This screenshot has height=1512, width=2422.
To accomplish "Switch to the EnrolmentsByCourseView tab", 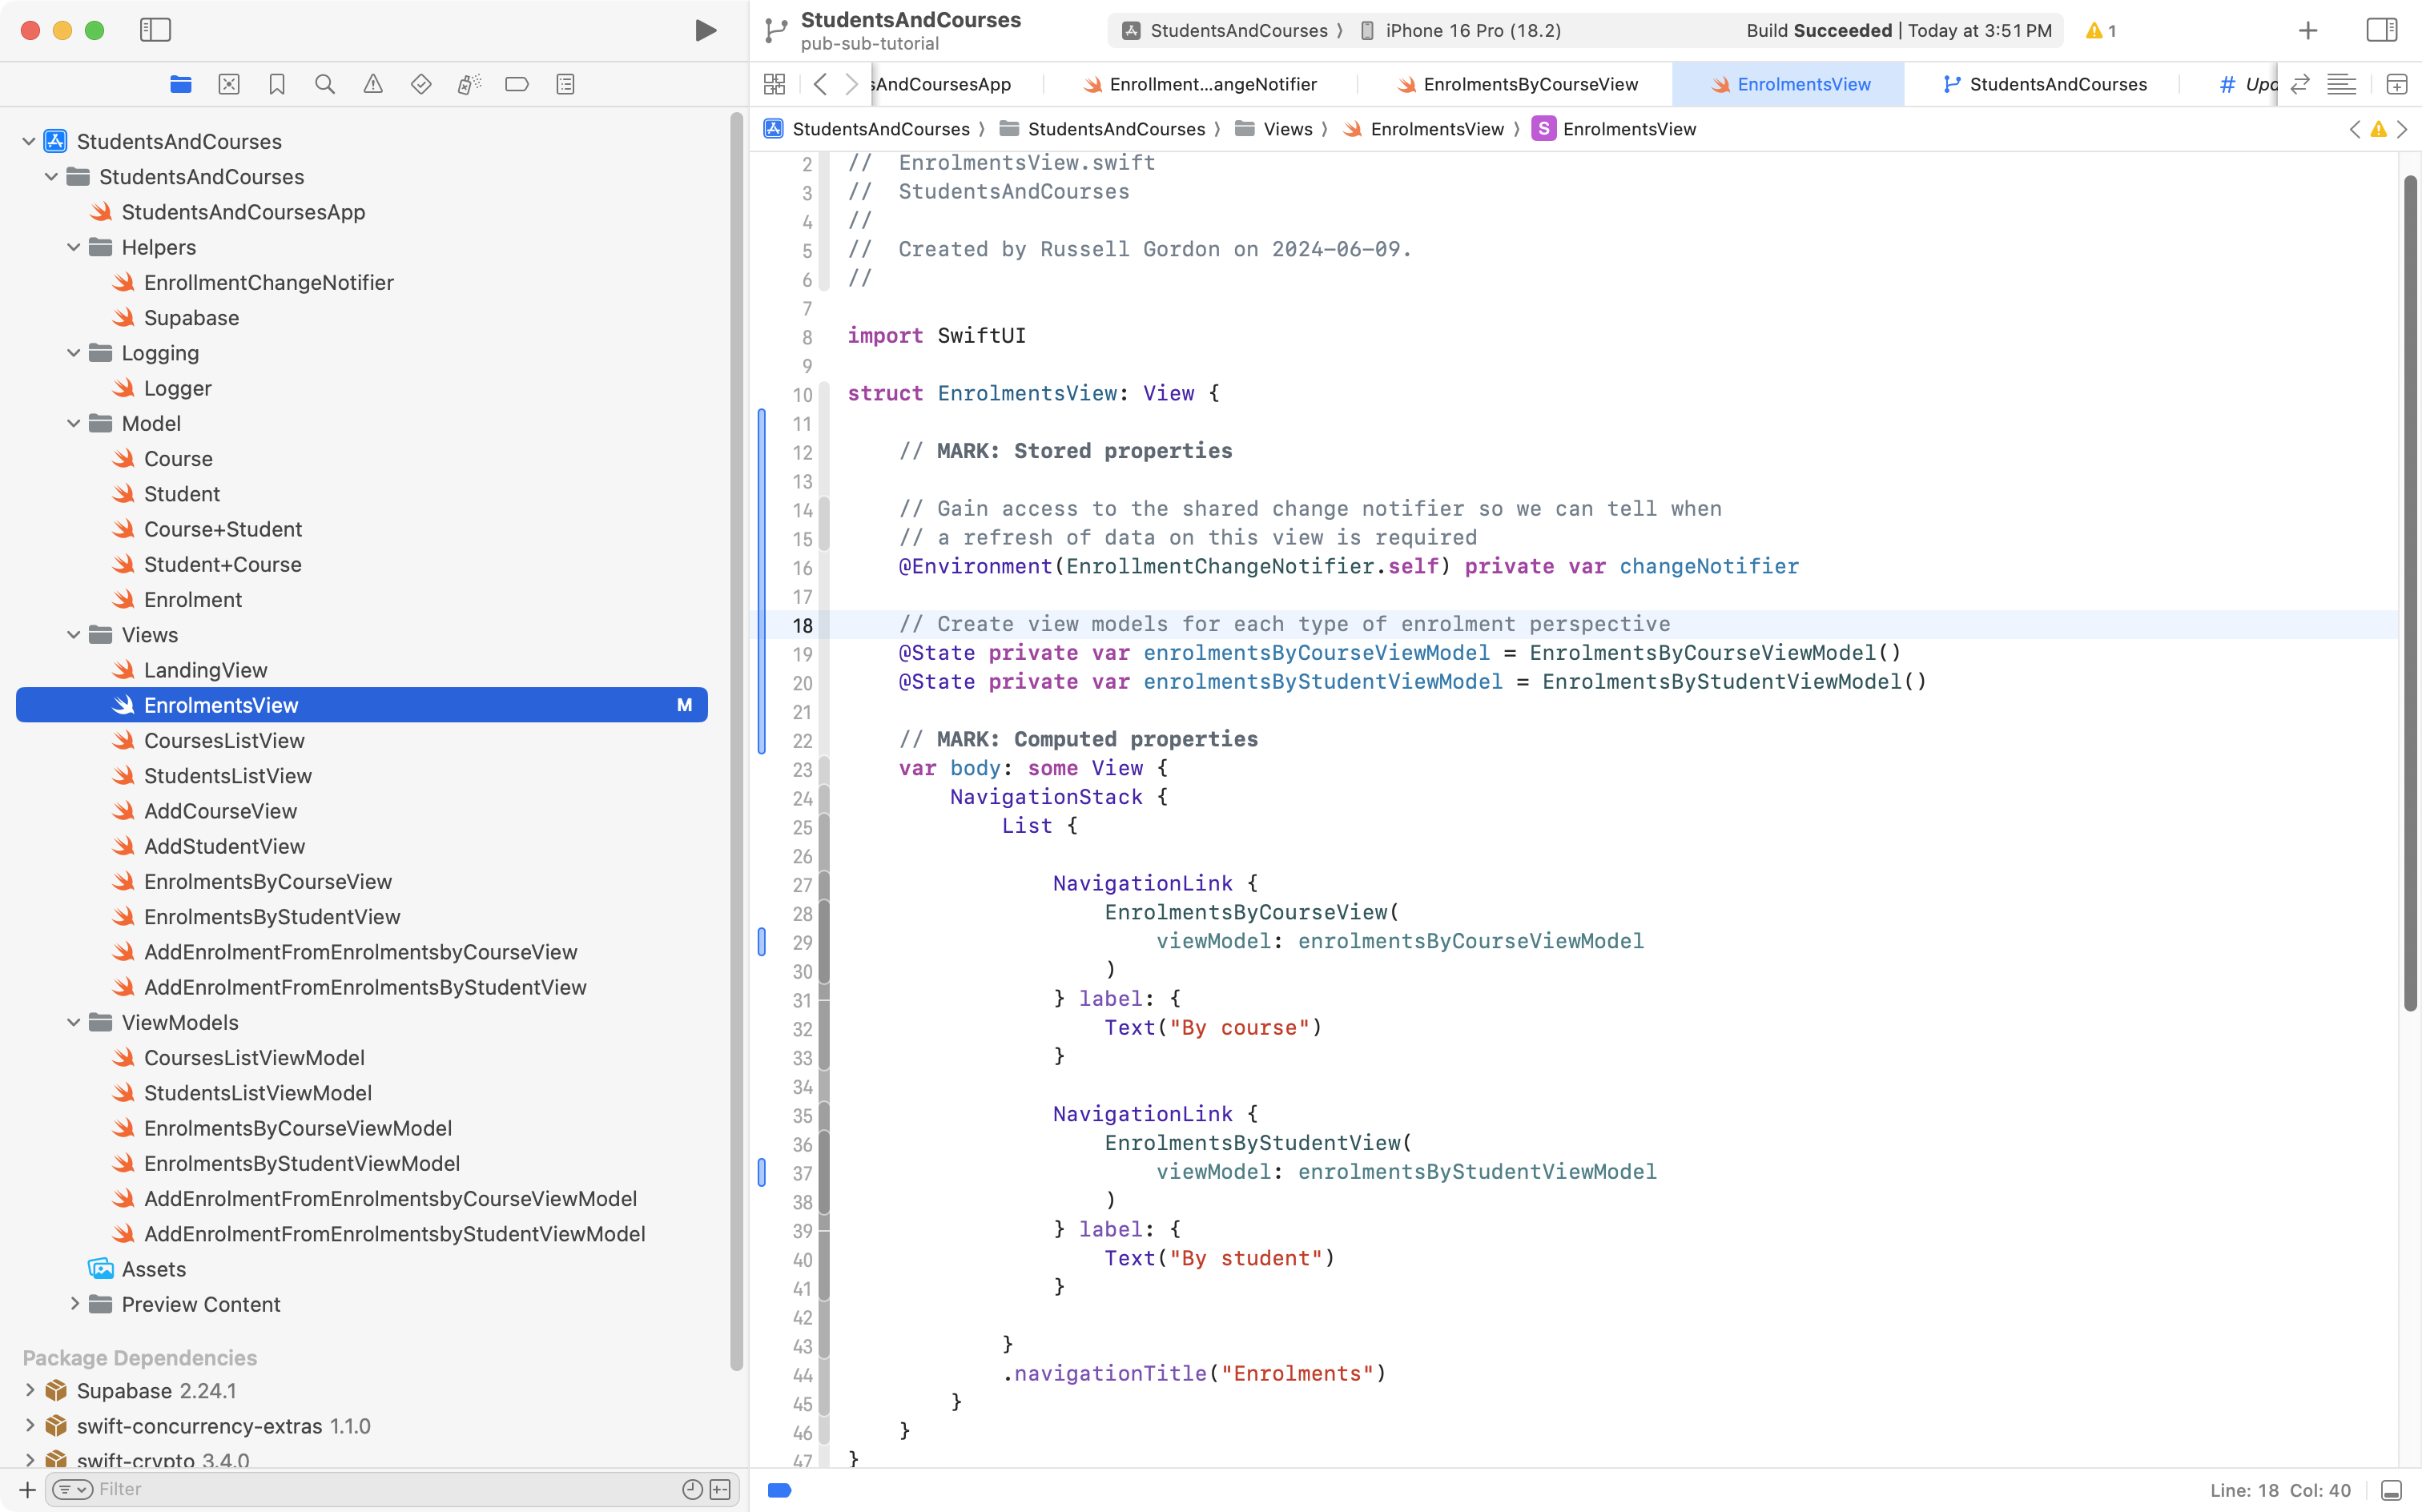I will point(1529,84).
